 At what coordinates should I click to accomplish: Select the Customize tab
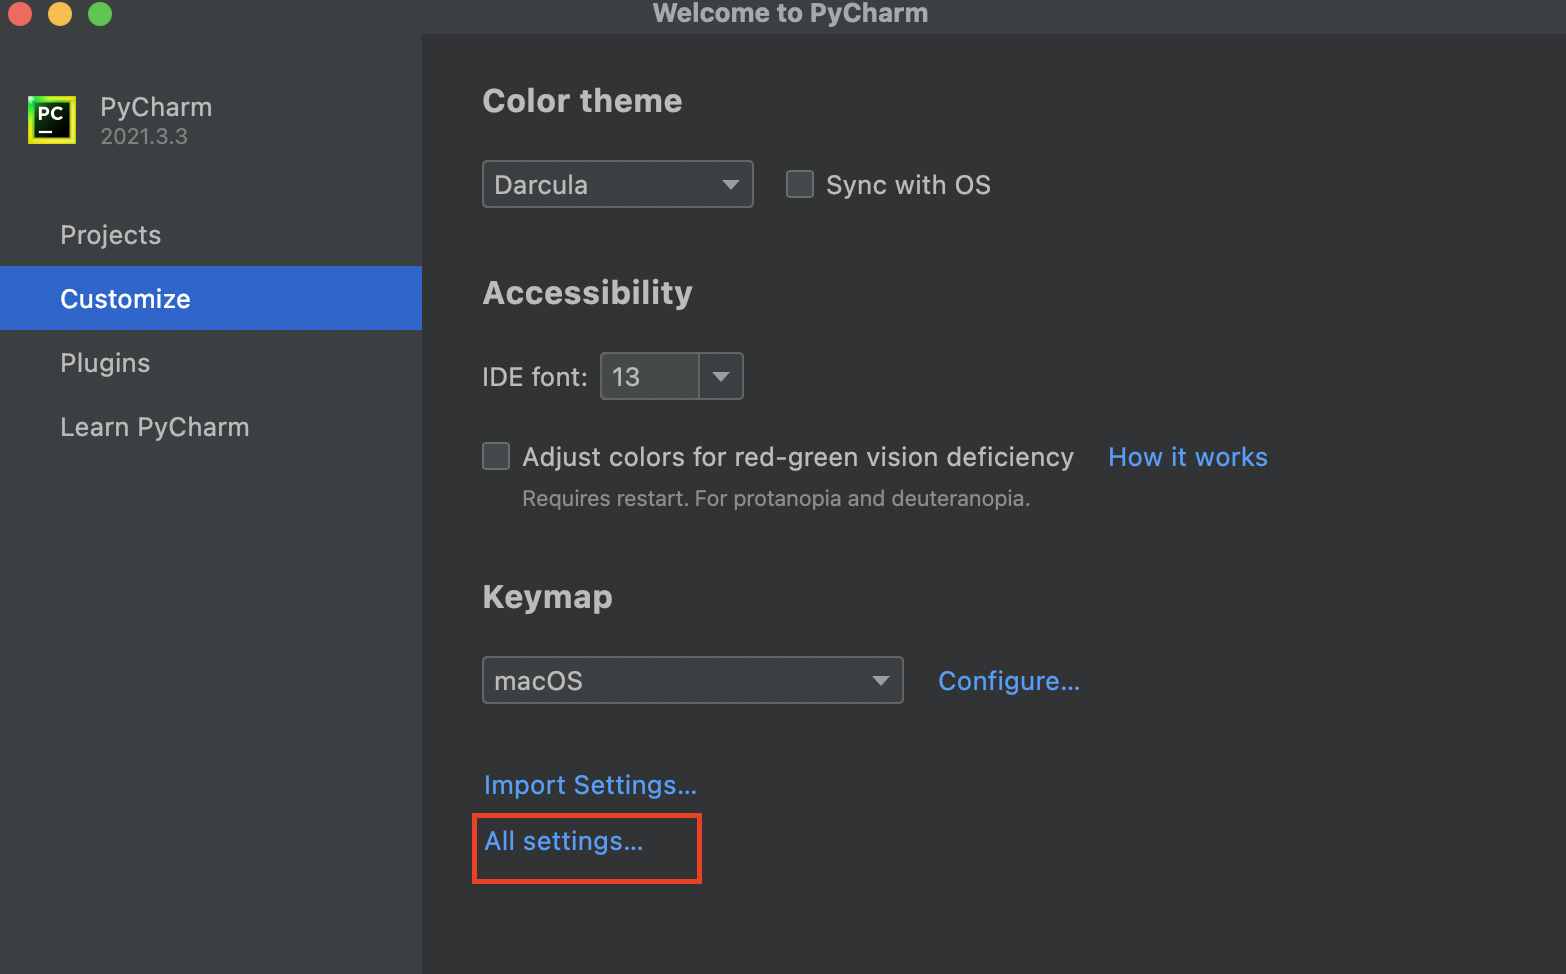pyautogui.click(x=211, y=298)
